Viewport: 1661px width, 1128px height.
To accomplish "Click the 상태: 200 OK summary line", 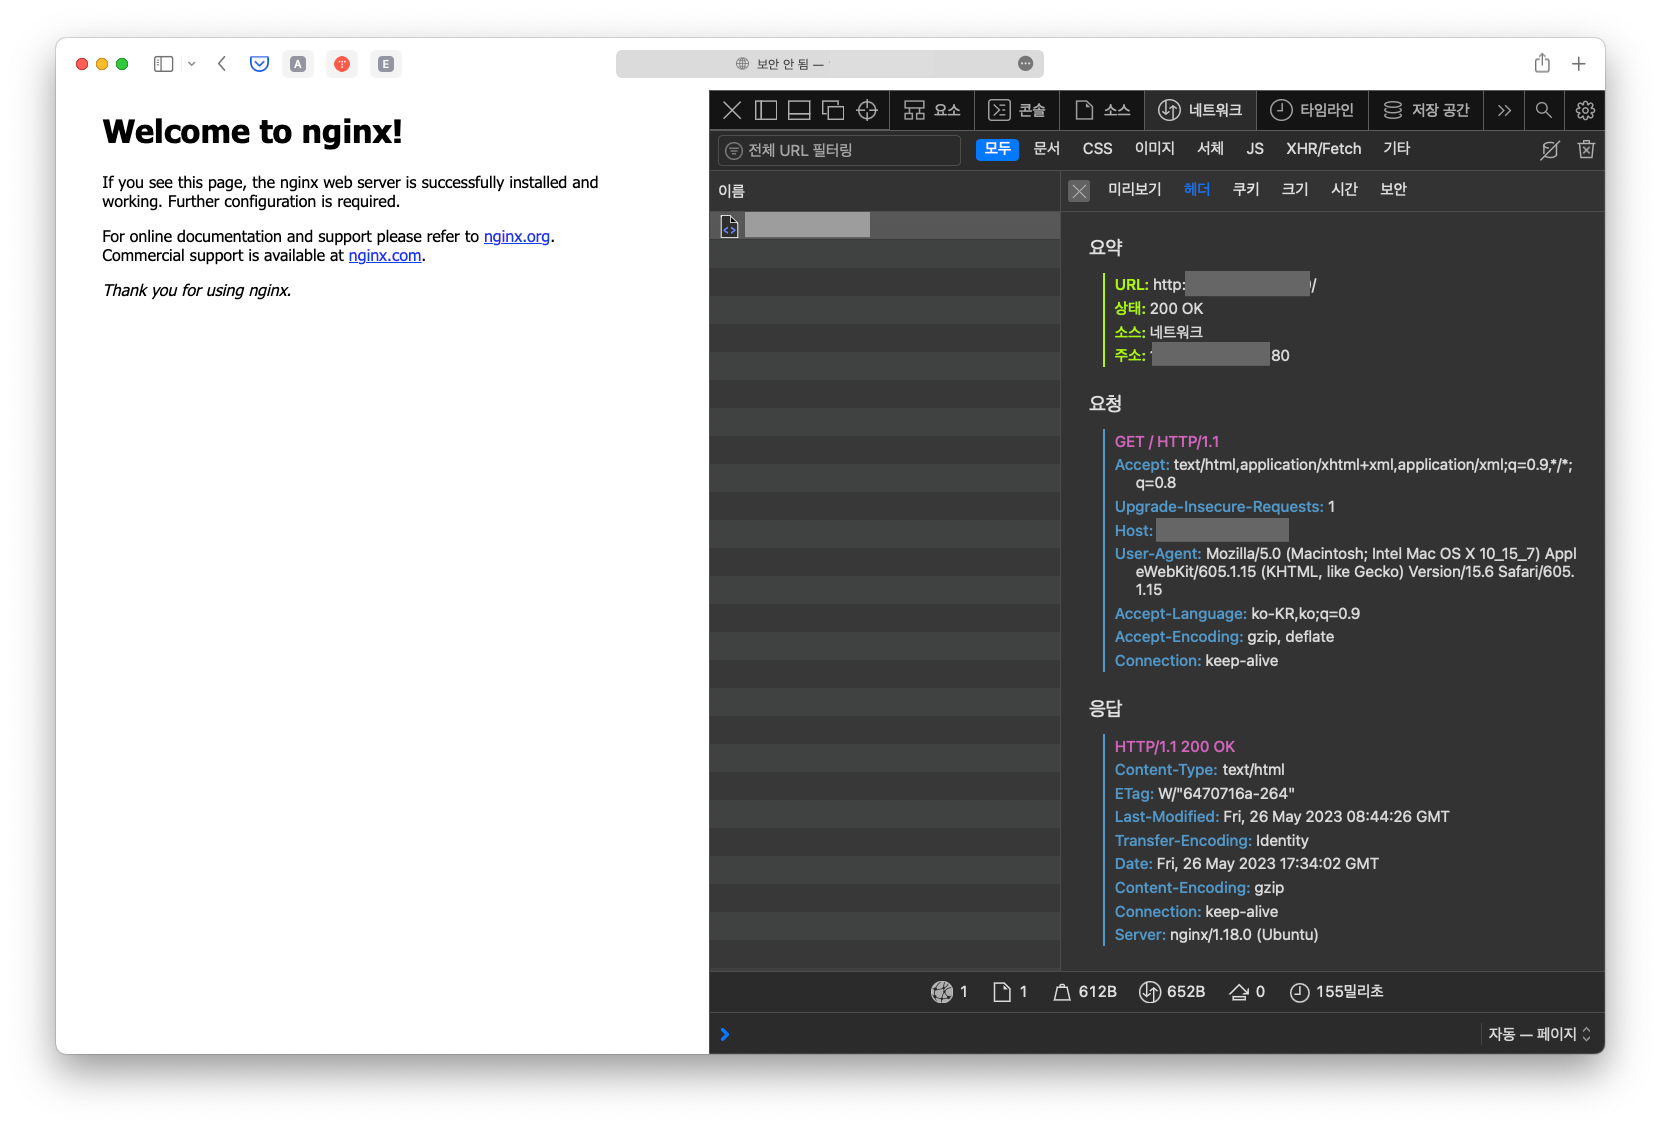I will [x=1159, y=309].
